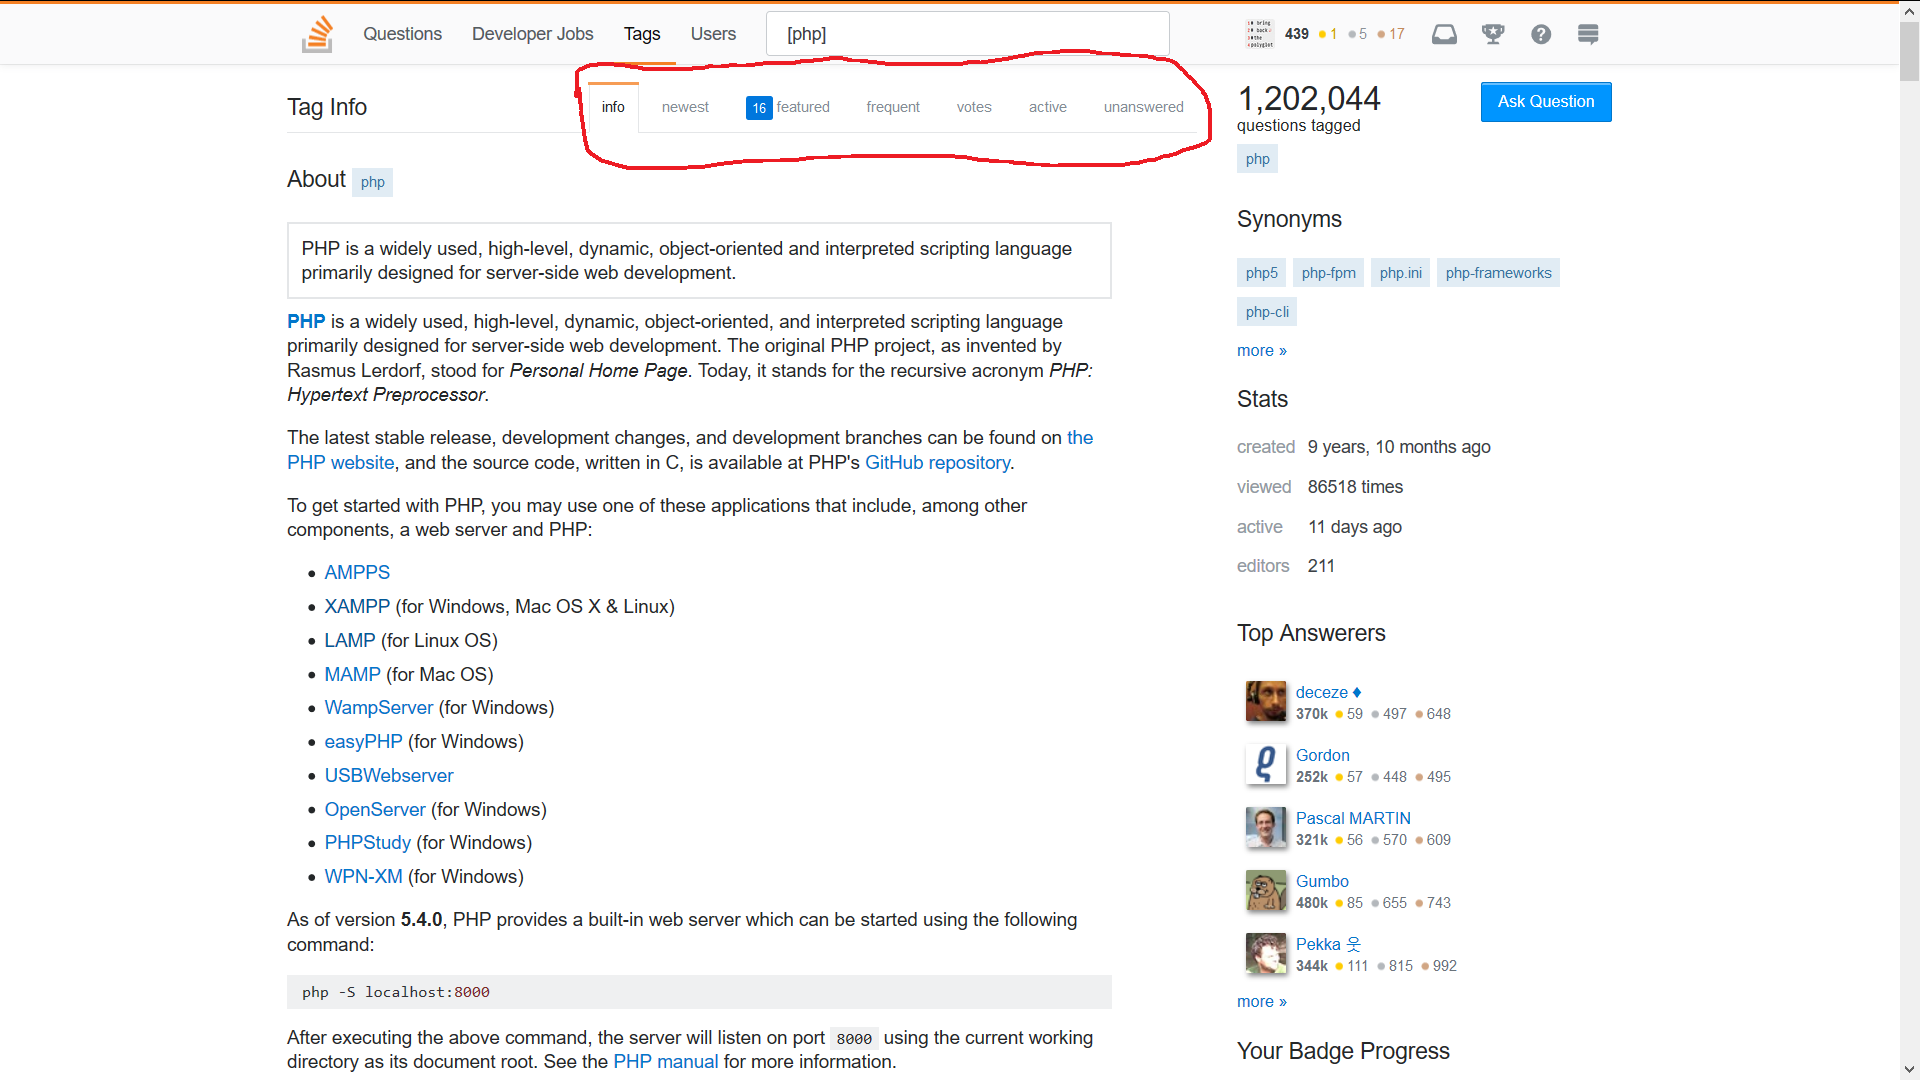Image resolution: width=1920 pixels, height=1080 pixels.
Task: Open the WPN-XM link
Action: pyautogui.click(x=363, y=877)
